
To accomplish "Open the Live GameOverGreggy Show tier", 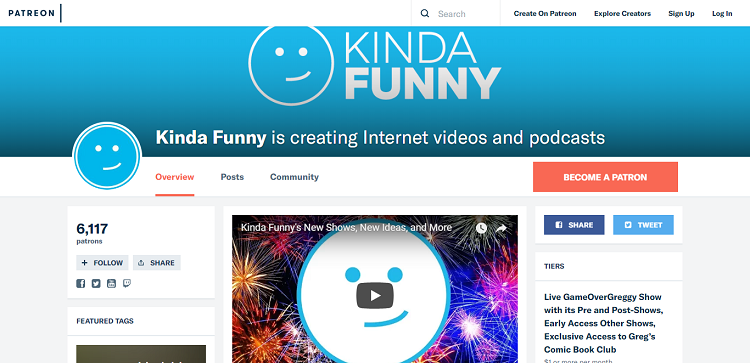I will click(603, 323).
